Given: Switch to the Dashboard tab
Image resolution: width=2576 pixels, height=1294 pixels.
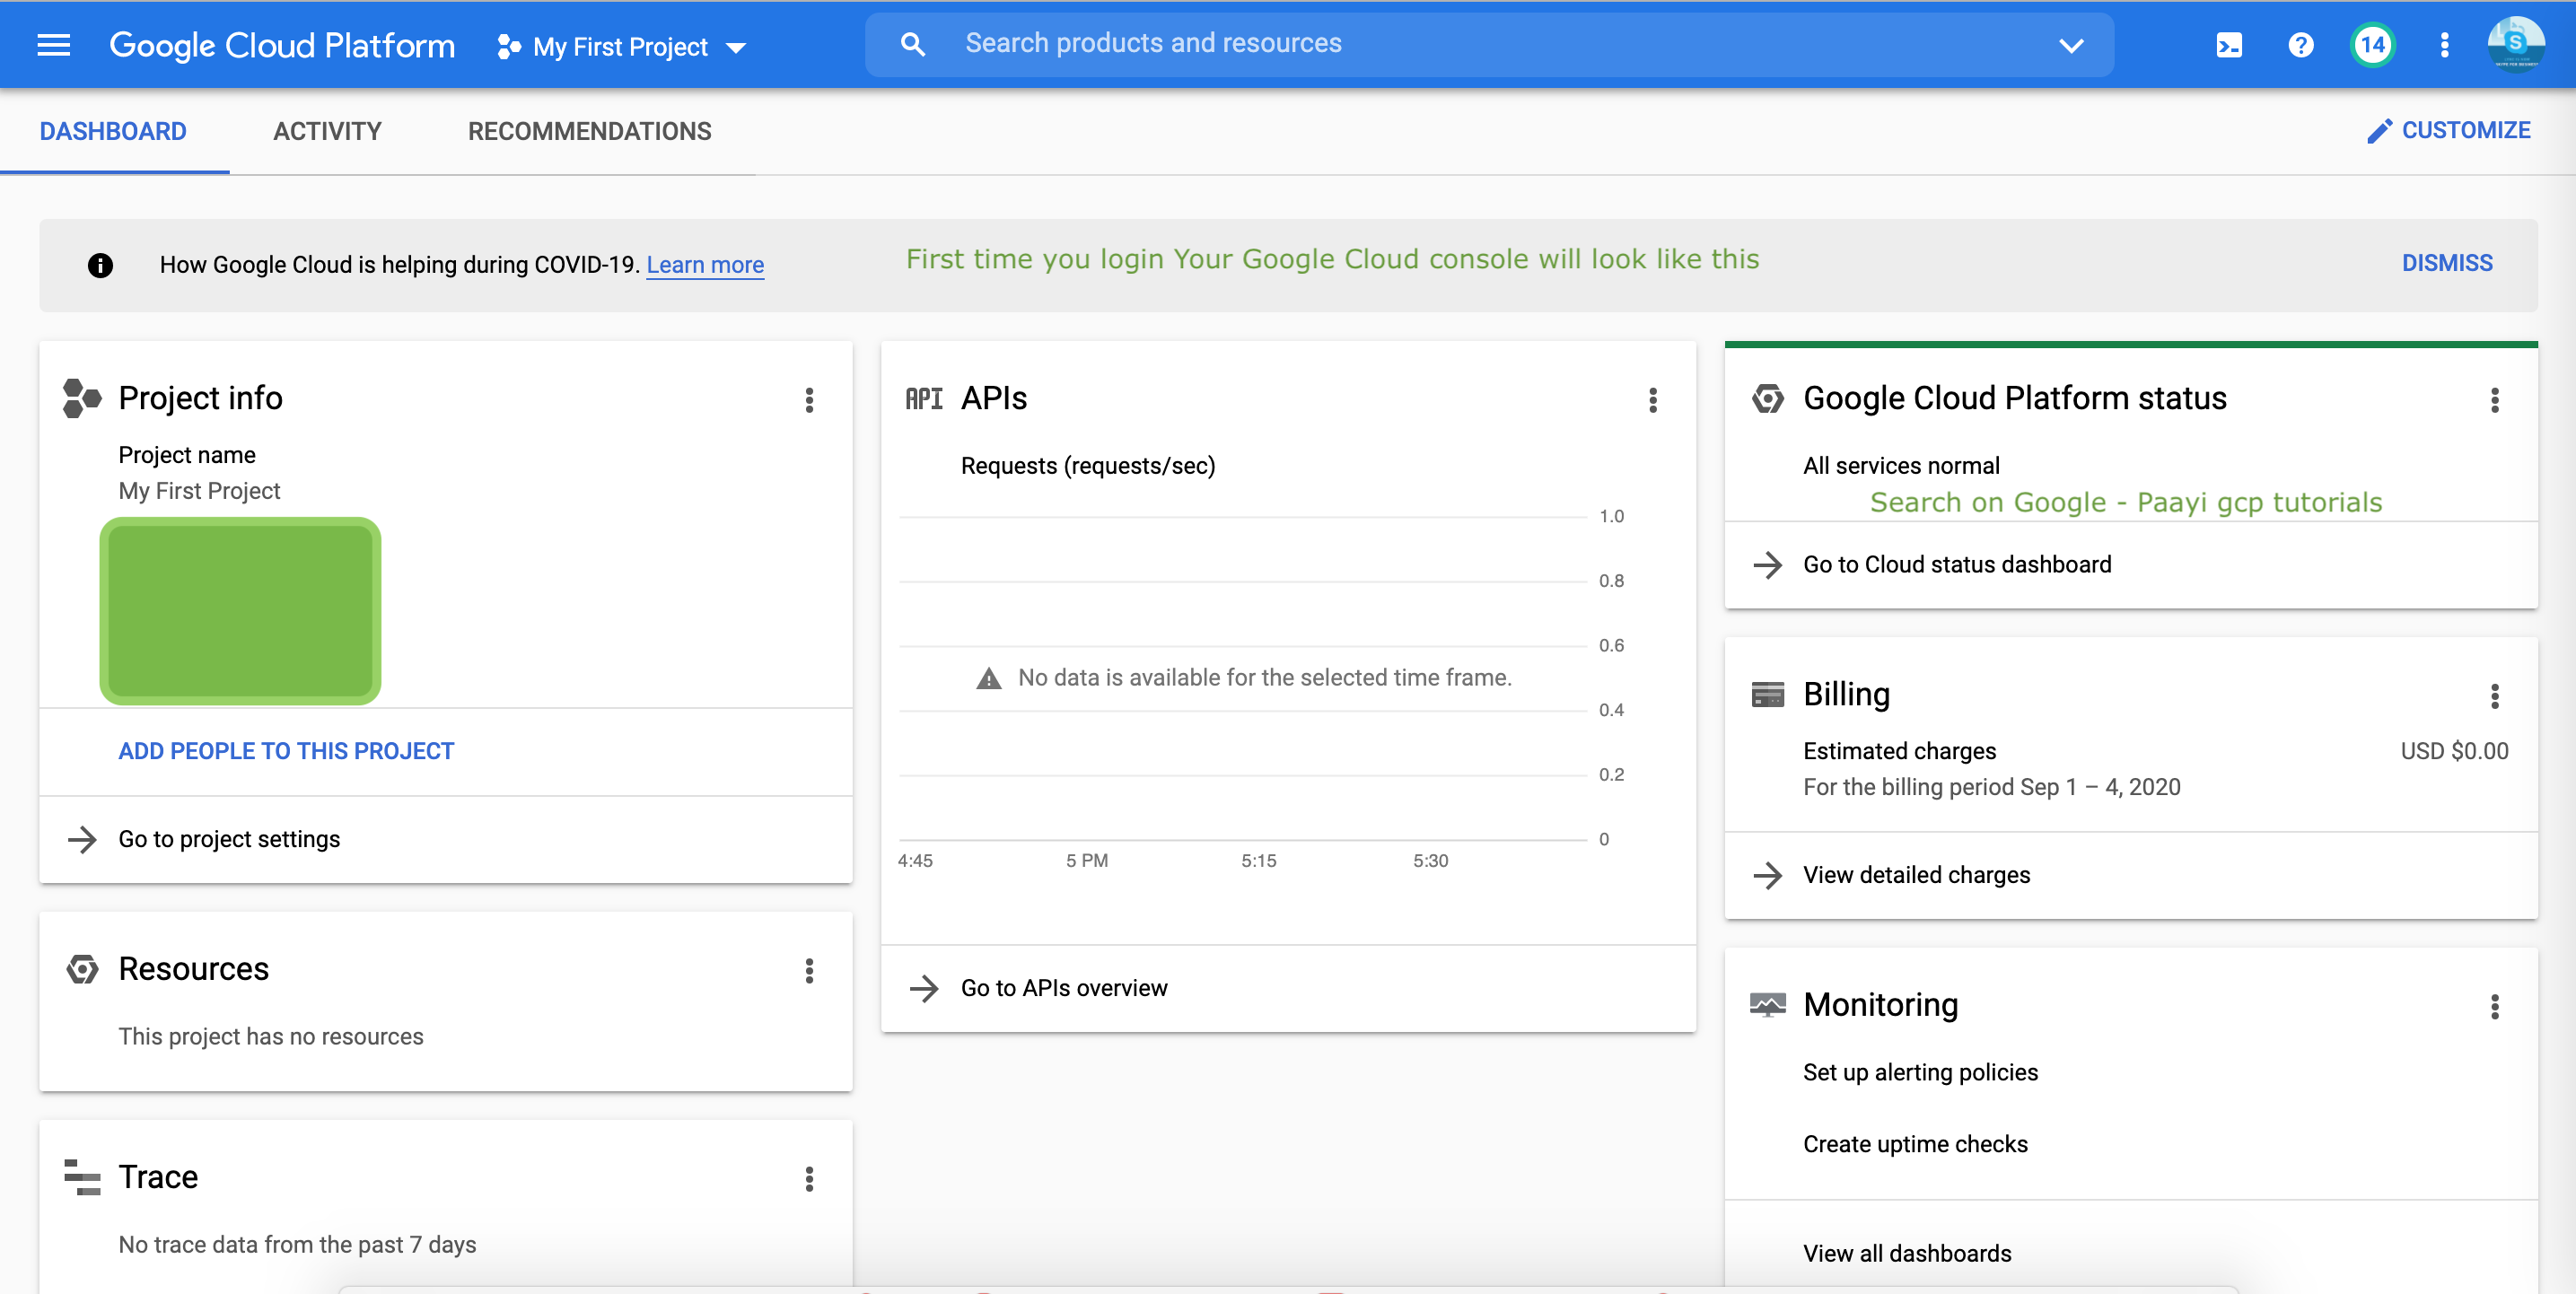Looking at the screenshot, I should pos(113,131).
